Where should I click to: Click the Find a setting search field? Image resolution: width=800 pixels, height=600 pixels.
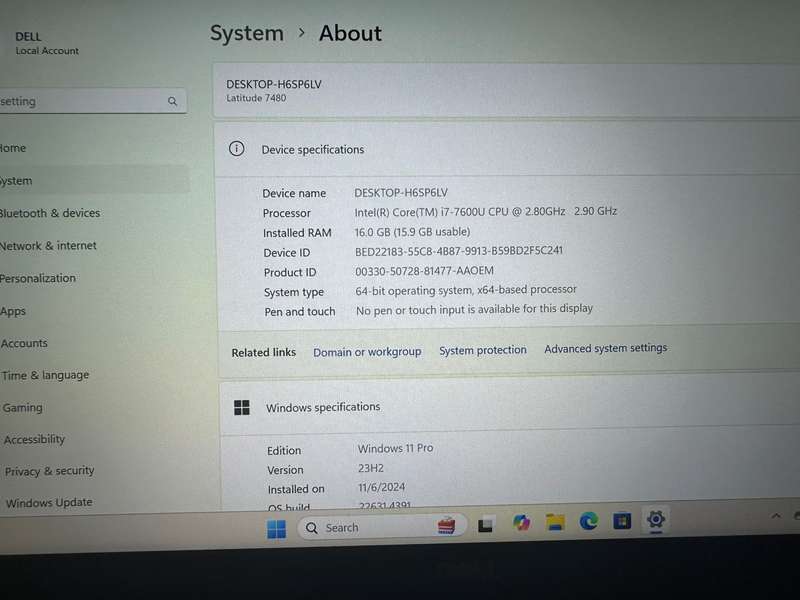93,101
